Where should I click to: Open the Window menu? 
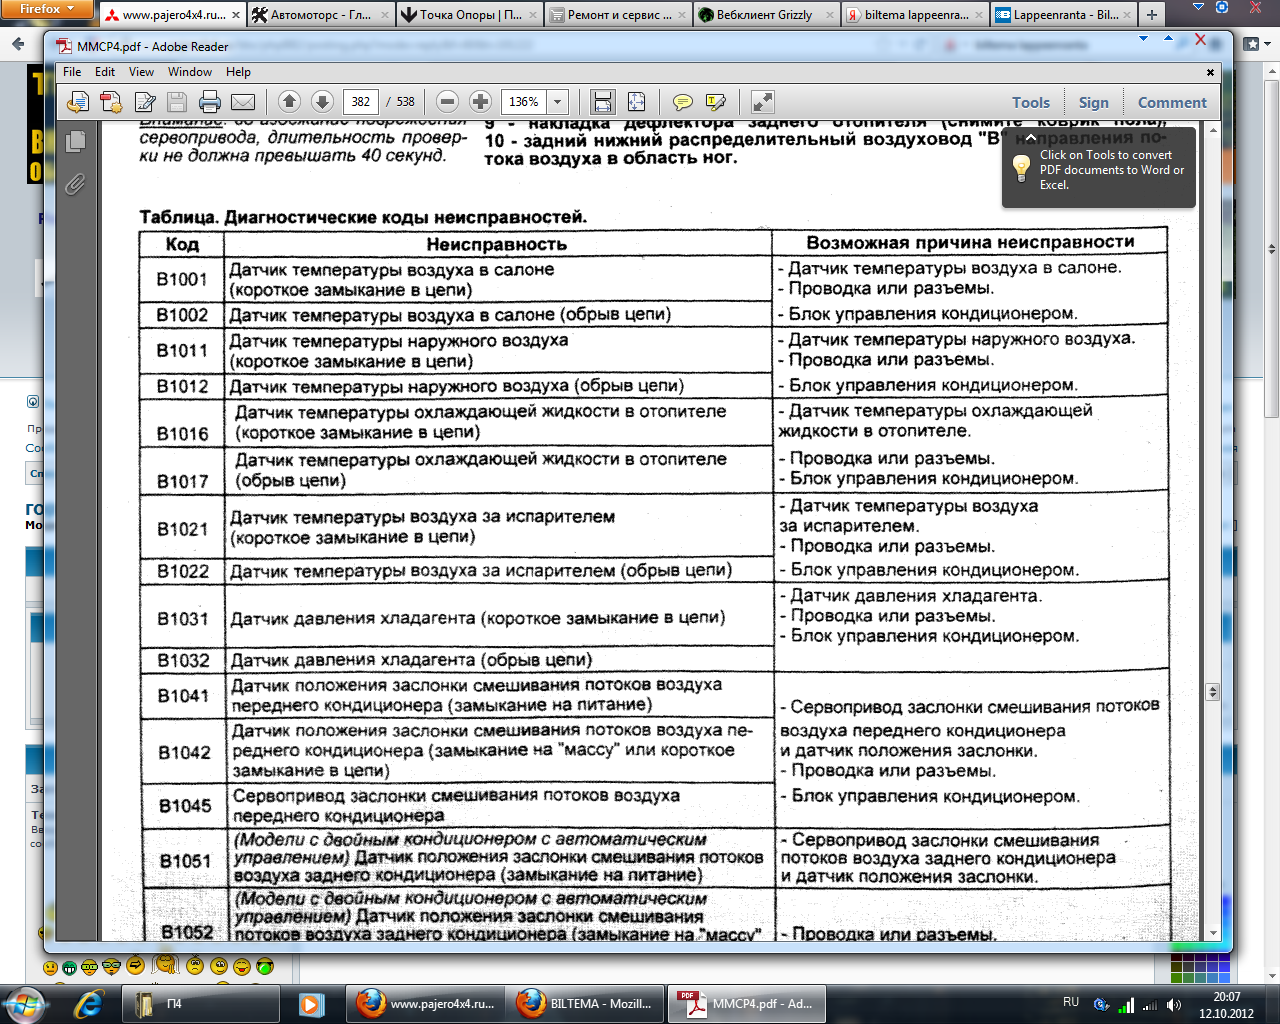point(190,72)
